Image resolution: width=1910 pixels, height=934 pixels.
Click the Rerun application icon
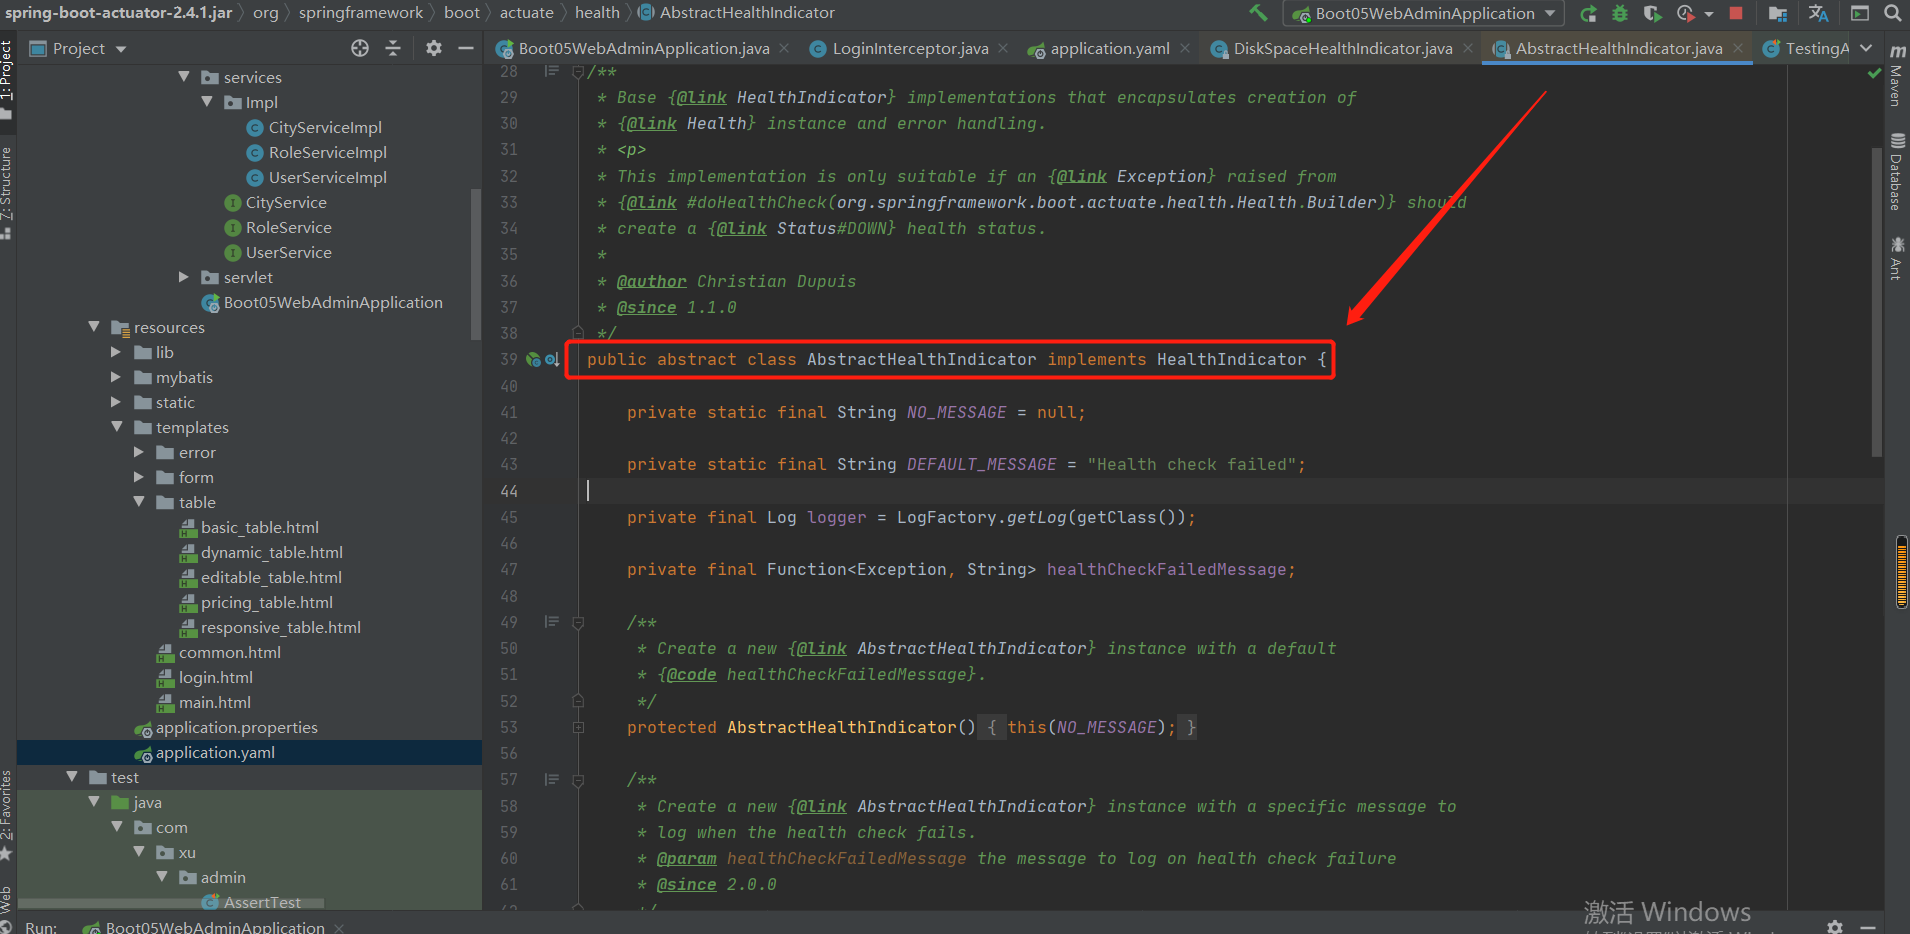[1588, 13]
